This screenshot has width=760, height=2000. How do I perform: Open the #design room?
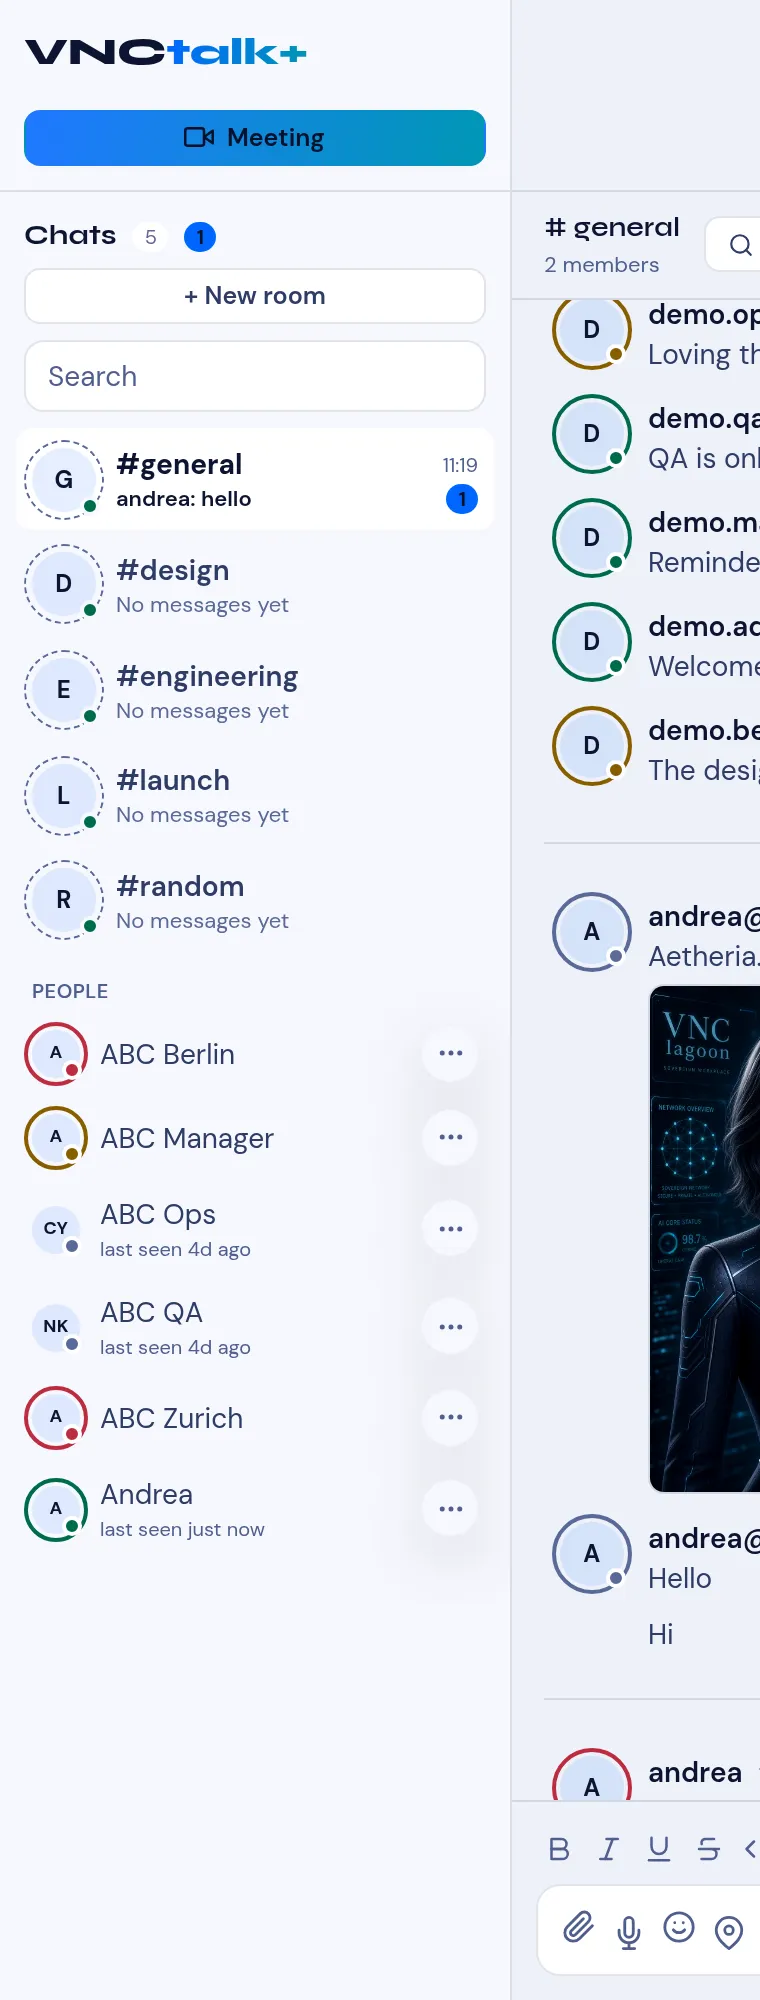click(x=255, y=585)
